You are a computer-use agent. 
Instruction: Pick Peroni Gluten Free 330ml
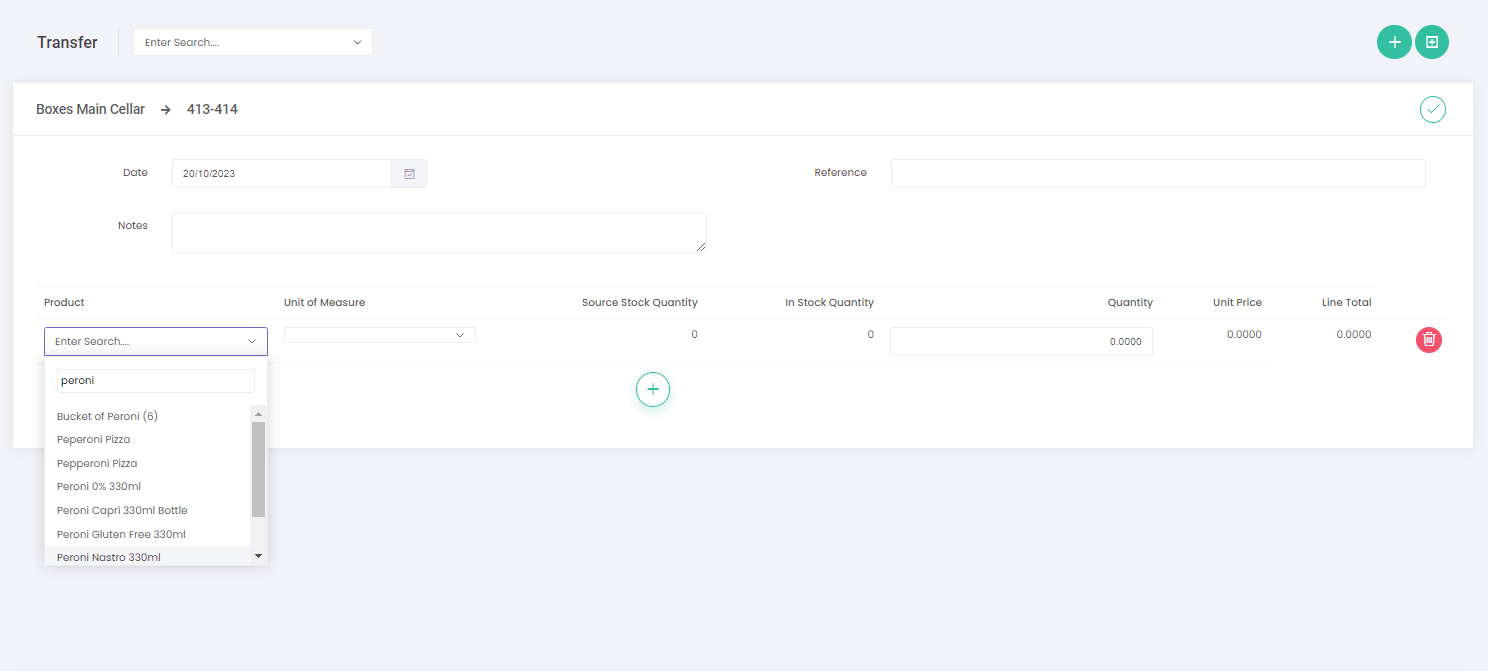121,534
